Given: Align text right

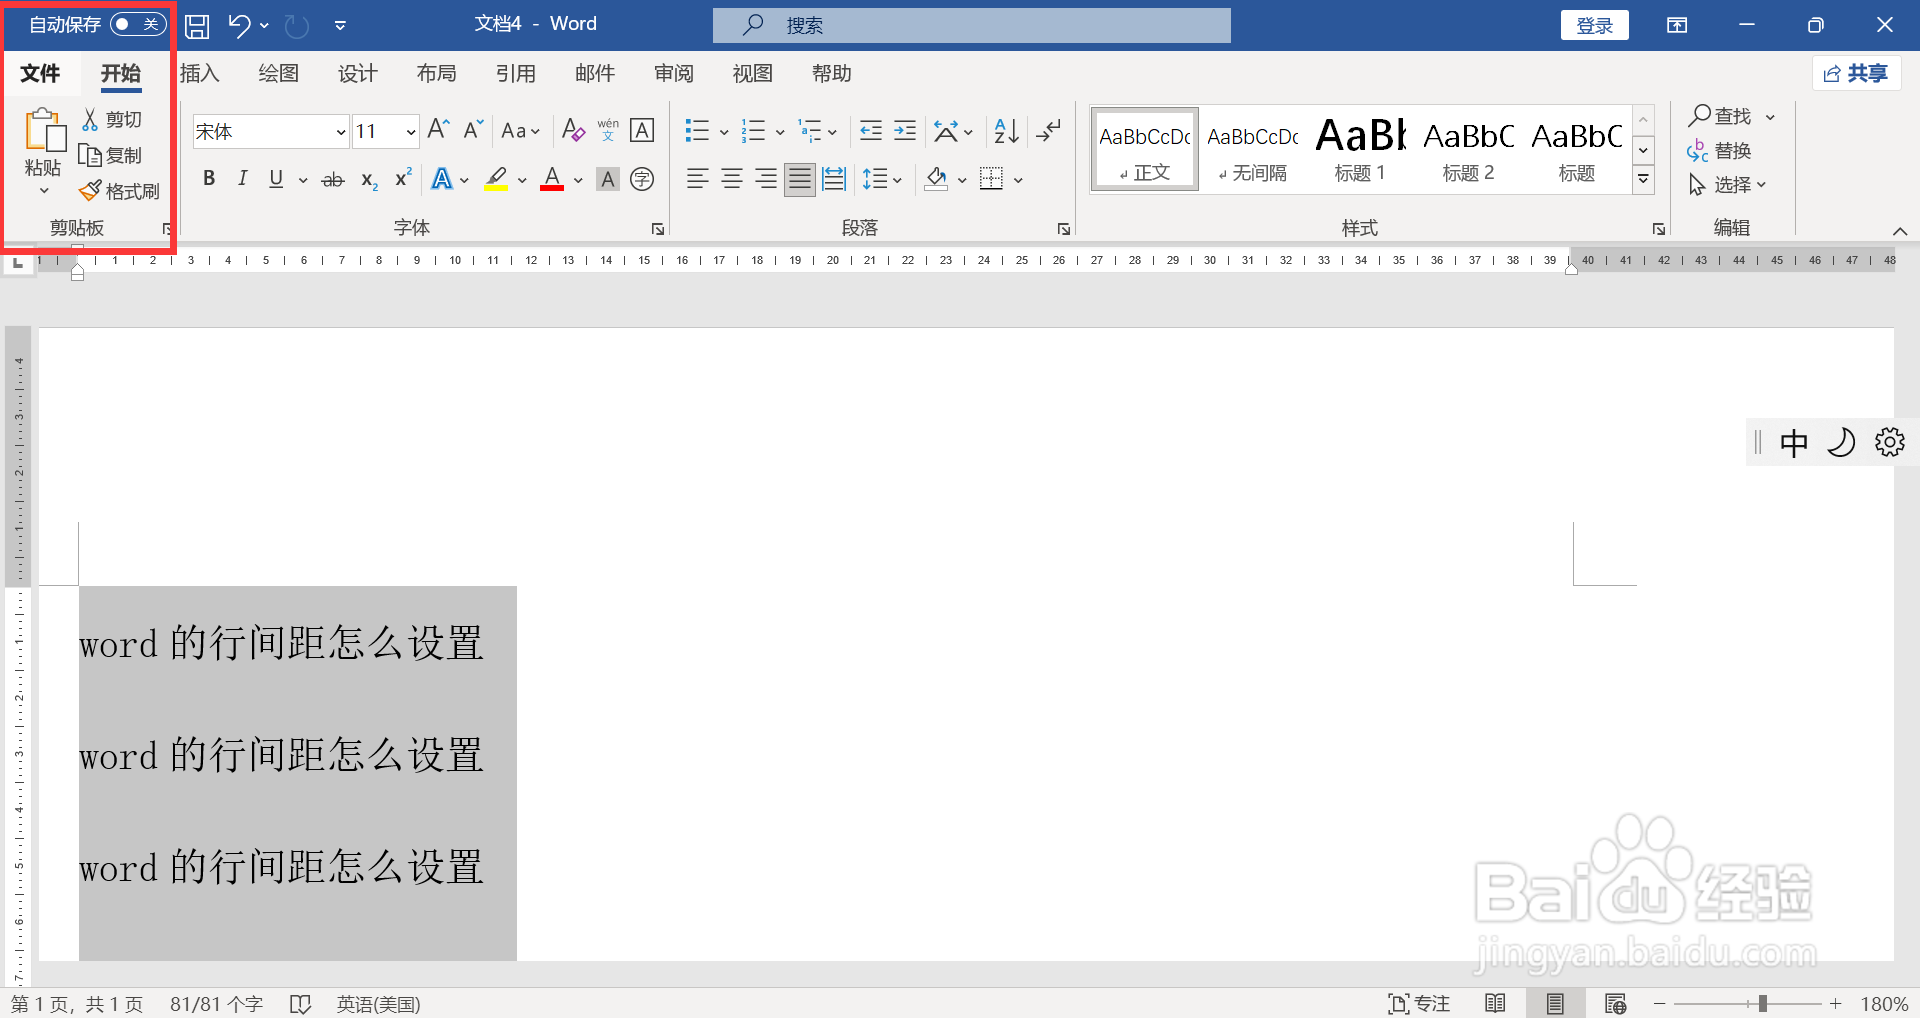Looking at the screenshot, I should tap(765, 179).
